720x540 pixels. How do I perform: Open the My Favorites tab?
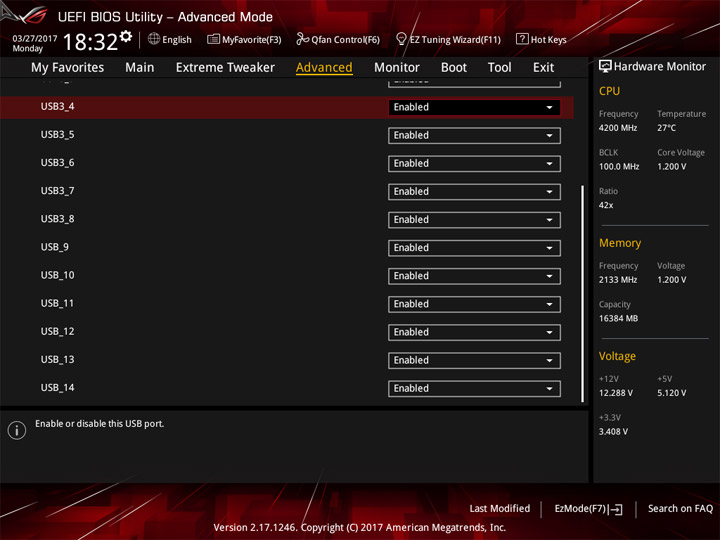(68, 68)
